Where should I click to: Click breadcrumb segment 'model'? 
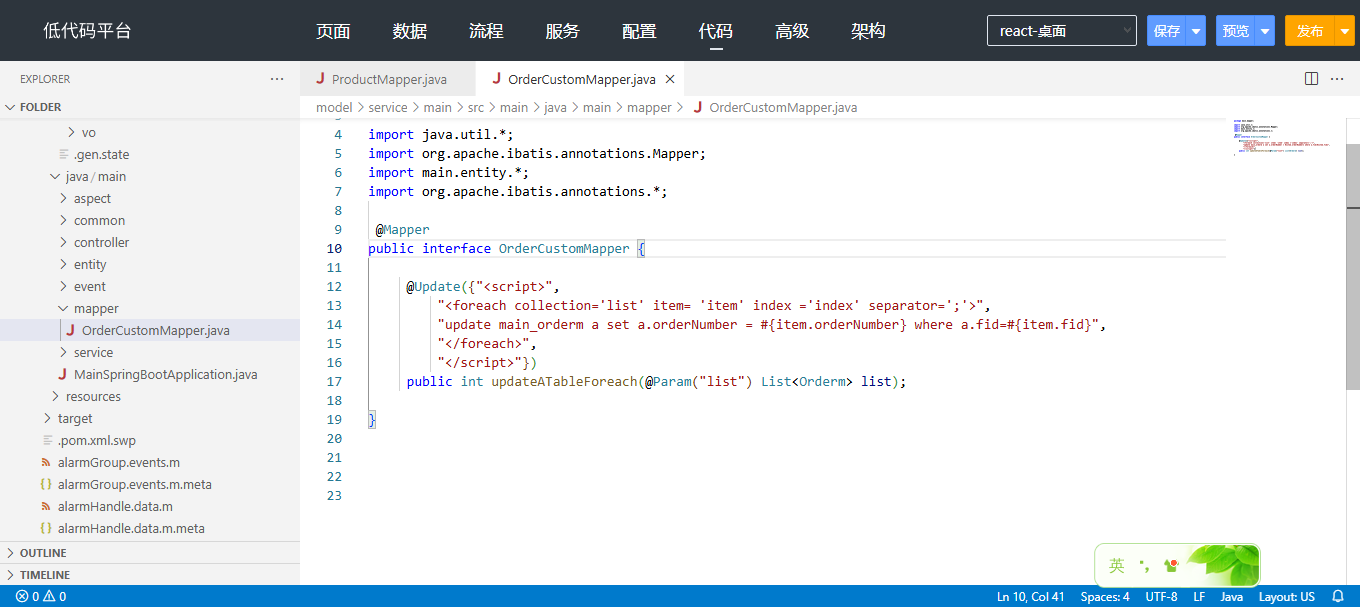(334, 107)
